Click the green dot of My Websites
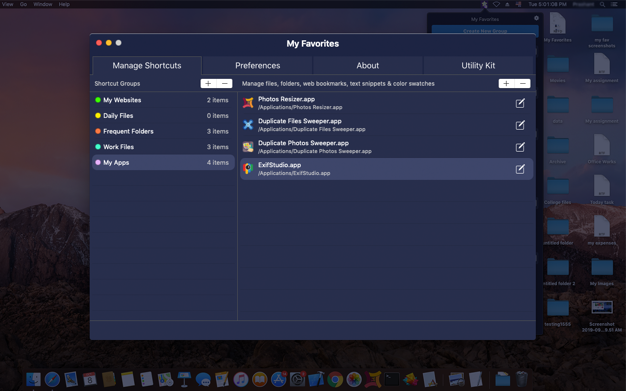The image size is (626, 391). click(x=98, y=100)
